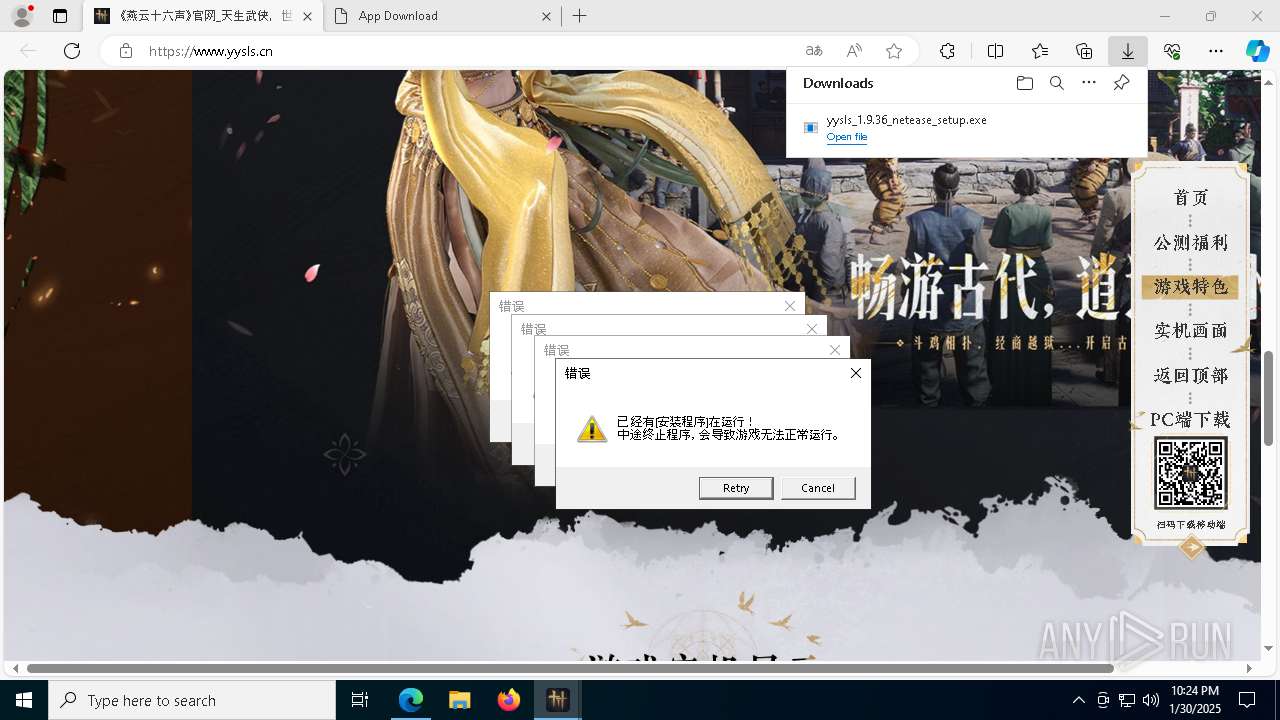This screenshot has height=720, width=1280.
Task: Open the Windows Start menu
Action: pos(24,700)
